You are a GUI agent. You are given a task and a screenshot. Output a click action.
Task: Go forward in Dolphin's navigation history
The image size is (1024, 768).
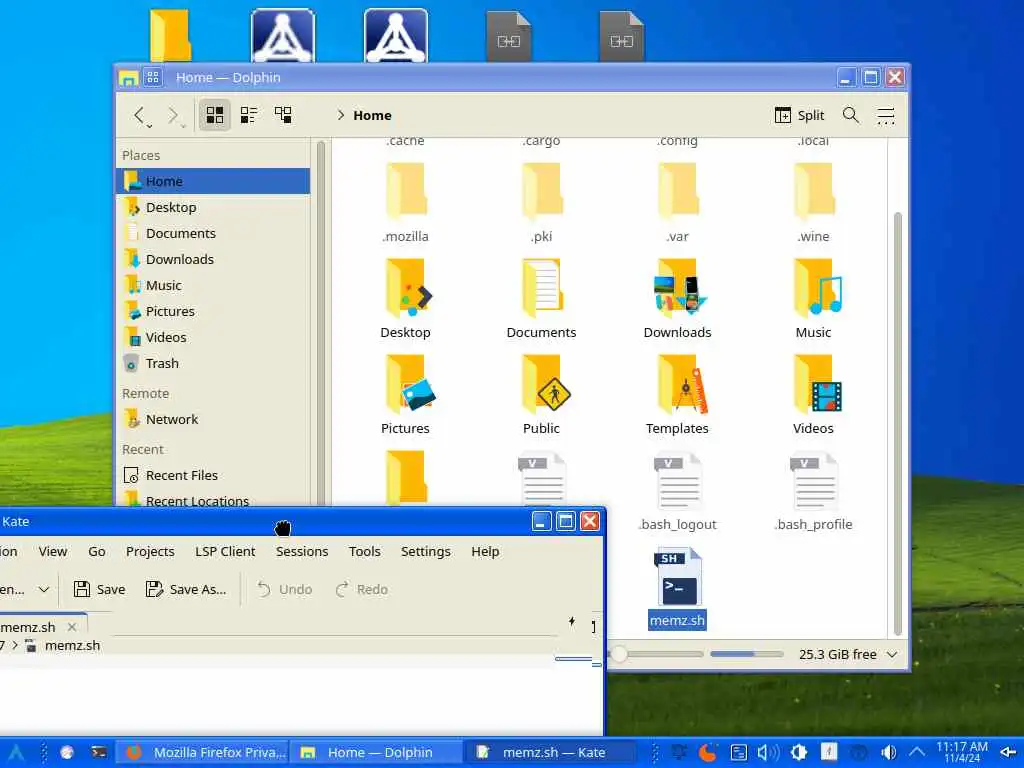tap(174, 116)
